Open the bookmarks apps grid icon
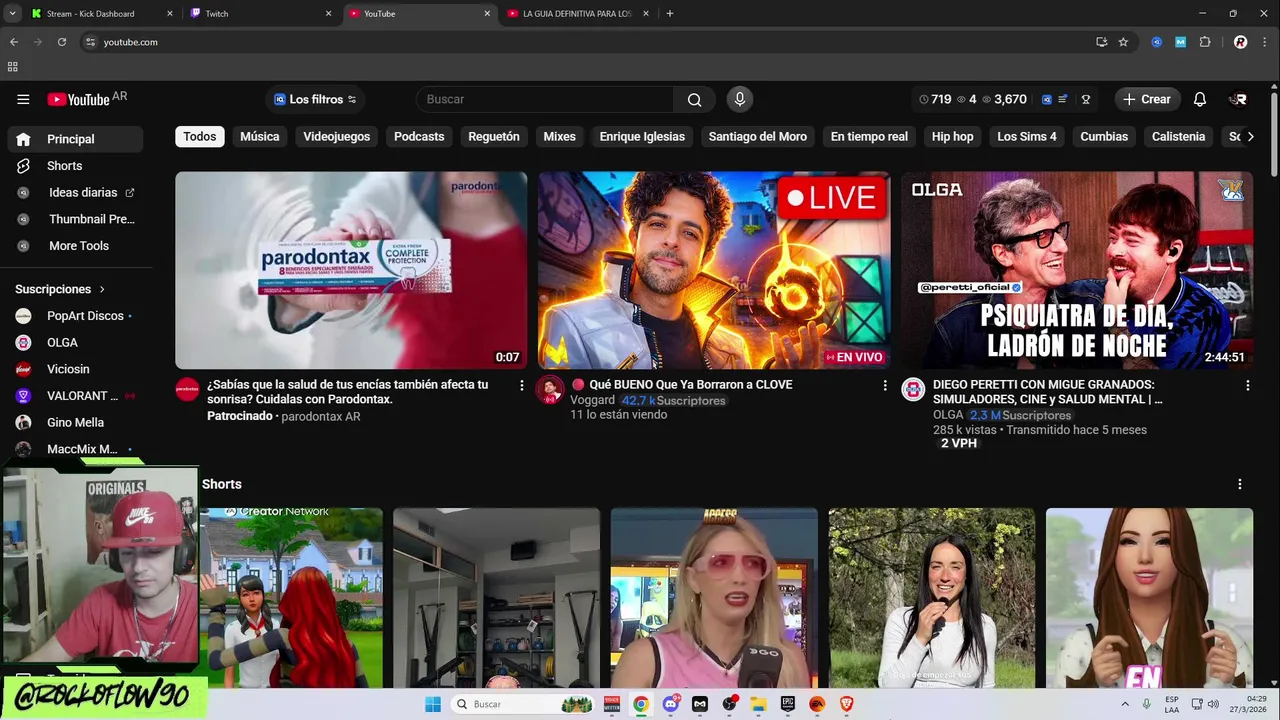Viewport: 1280px width, 720px height. tap(12, 67)
